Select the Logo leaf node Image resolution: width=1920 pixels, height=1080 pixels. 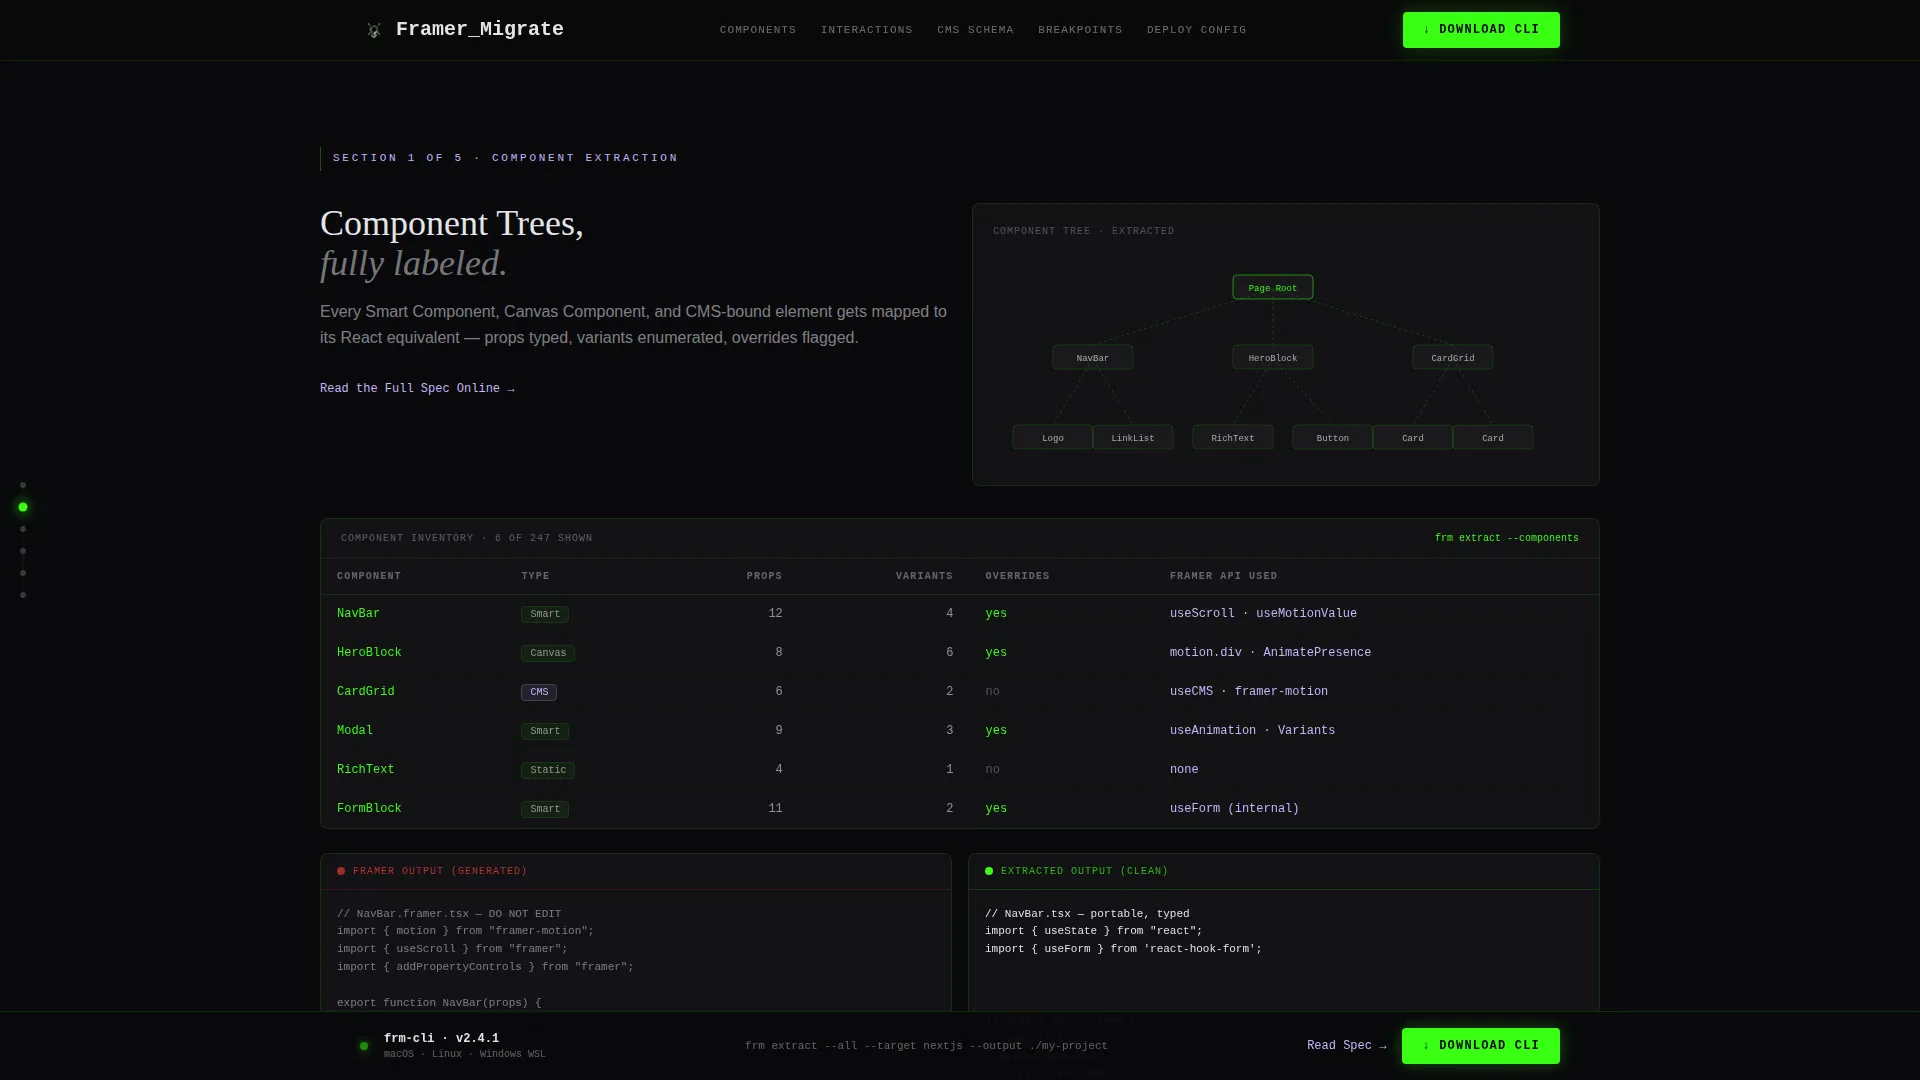1053,437
